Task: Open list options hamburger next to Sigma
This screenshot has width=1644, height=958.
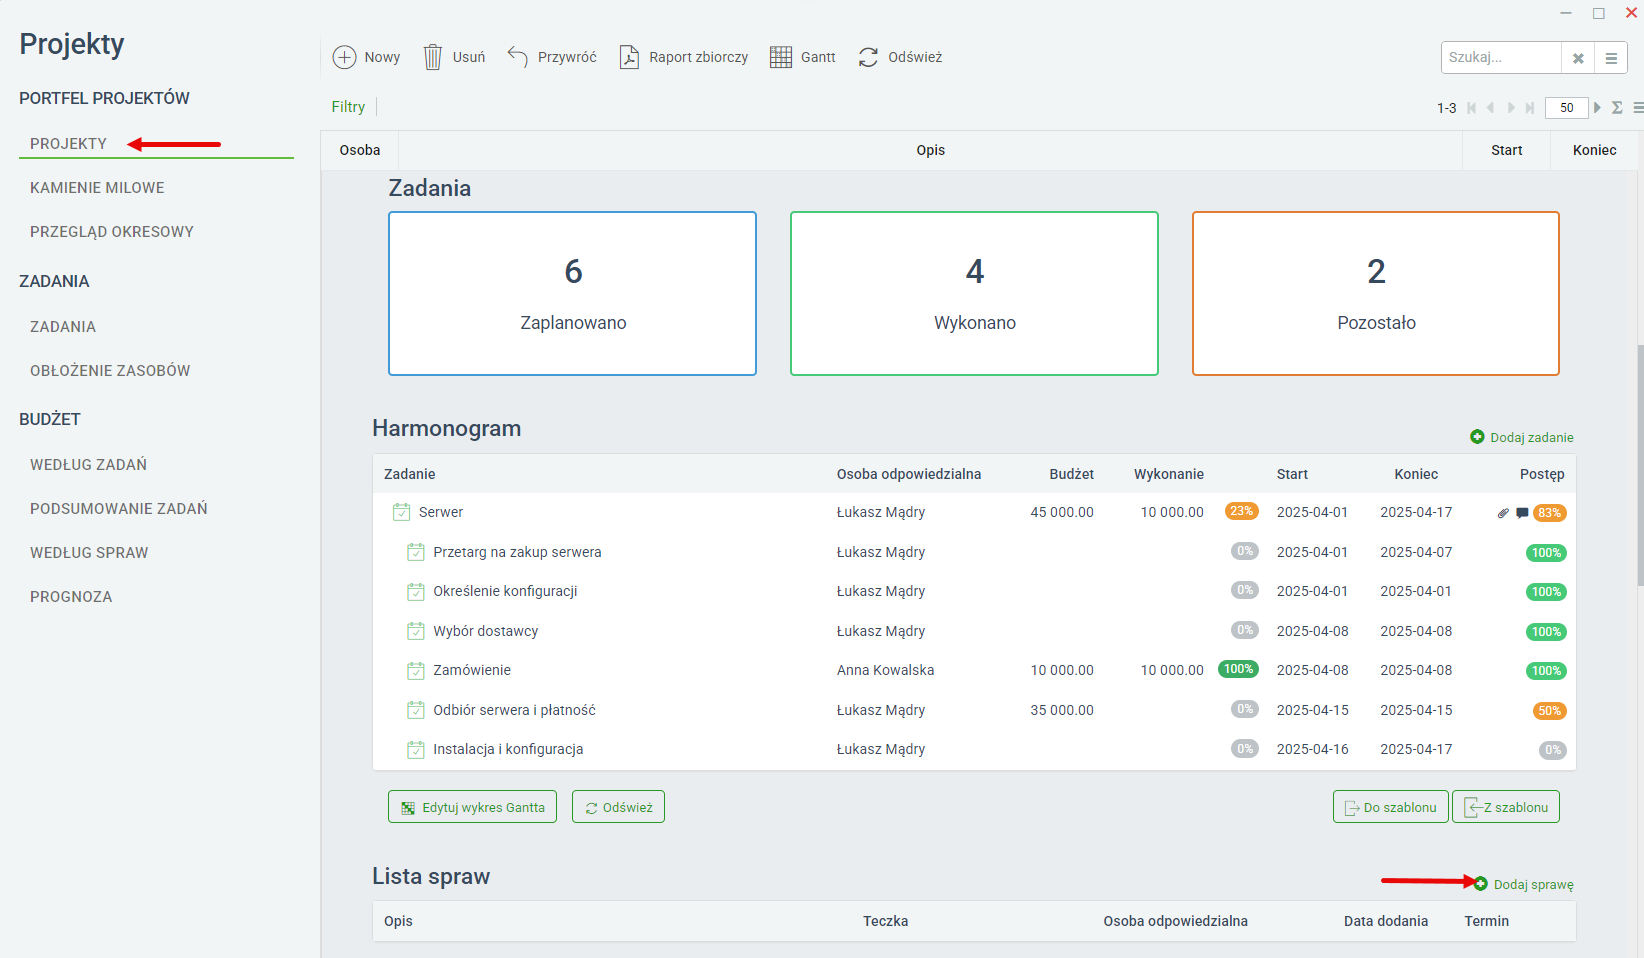Action: pyautogui.click(x=1638, y=108)
